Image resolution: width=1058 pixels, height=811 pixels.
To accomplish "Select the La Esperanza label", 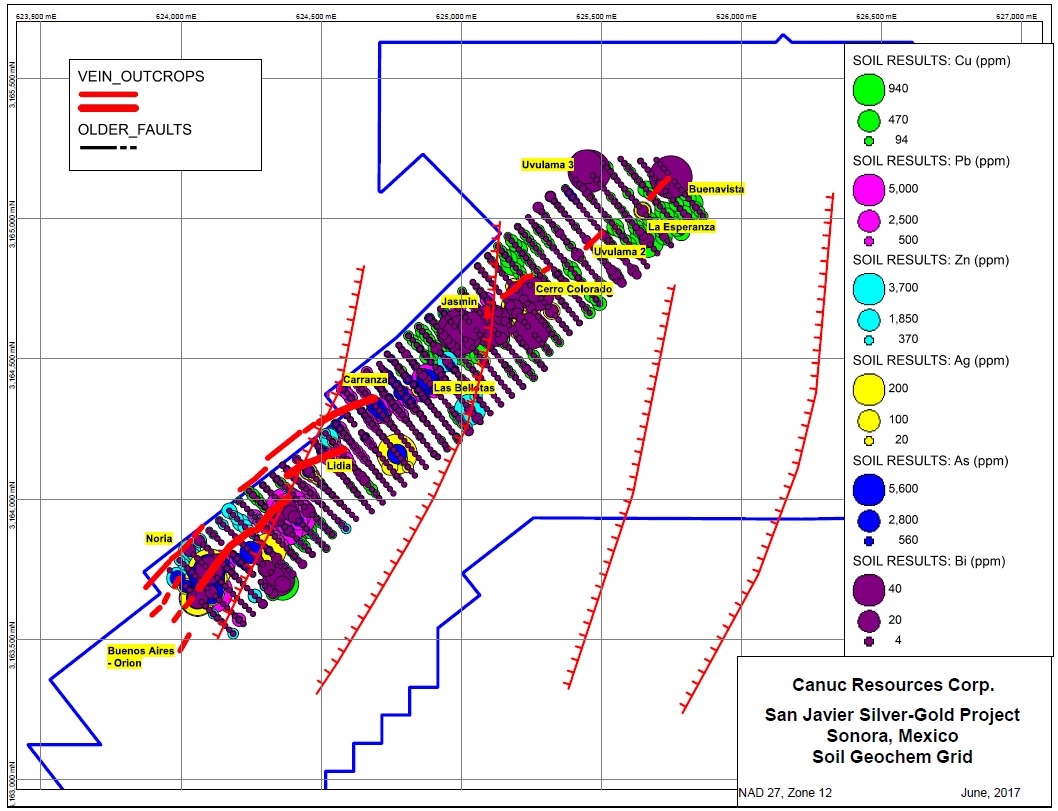I will click(x=681, y=227).
